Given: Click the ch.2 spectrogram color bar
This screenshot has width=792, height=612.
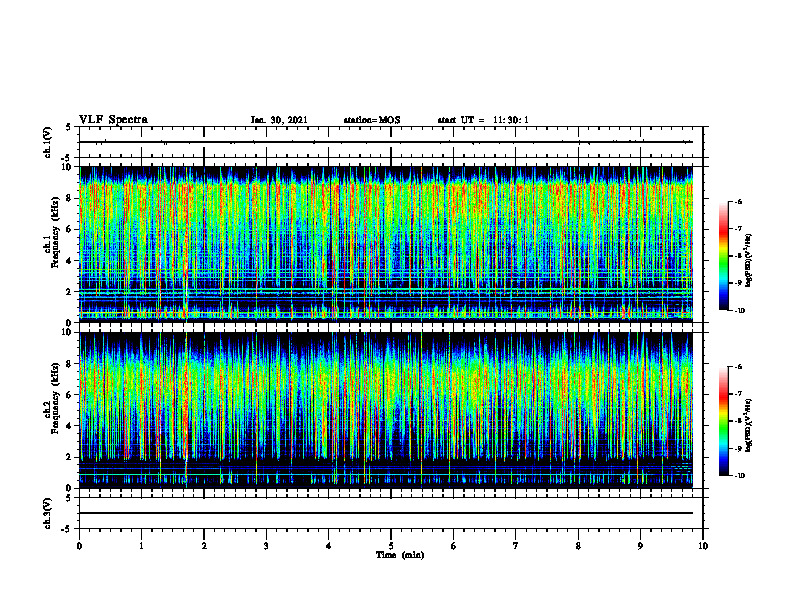Looking at the screenshot, I should point(723,421).
